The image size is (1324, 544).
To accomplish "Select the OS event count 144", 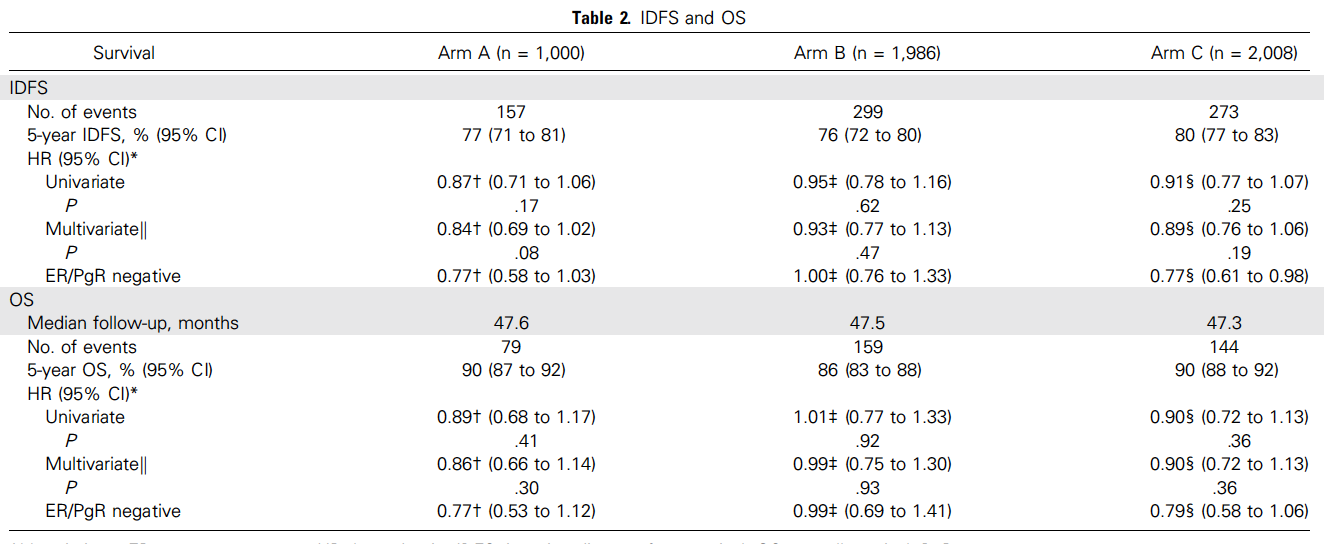I will point(1224,347).
